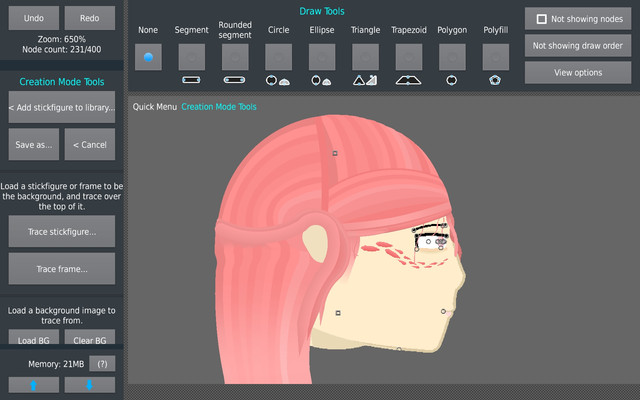Select the square node on top hair
Screen dimensions: 640x400
pos(335,153)
